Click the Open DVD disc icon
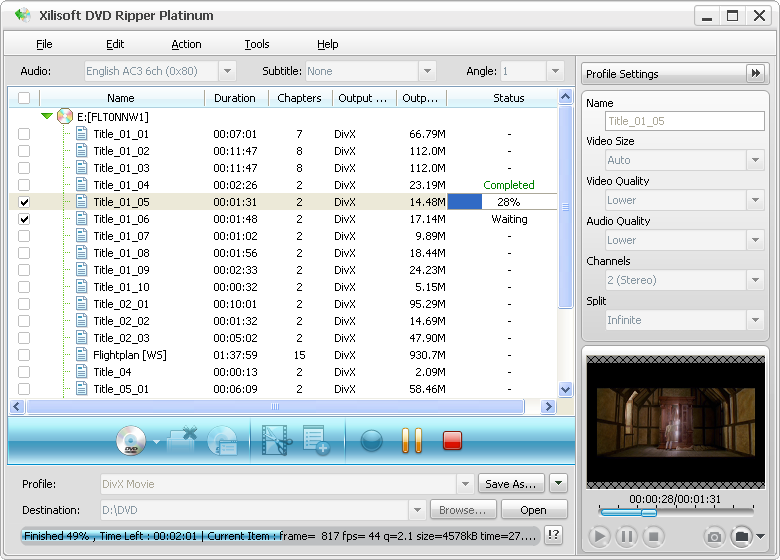 point(131,440)
